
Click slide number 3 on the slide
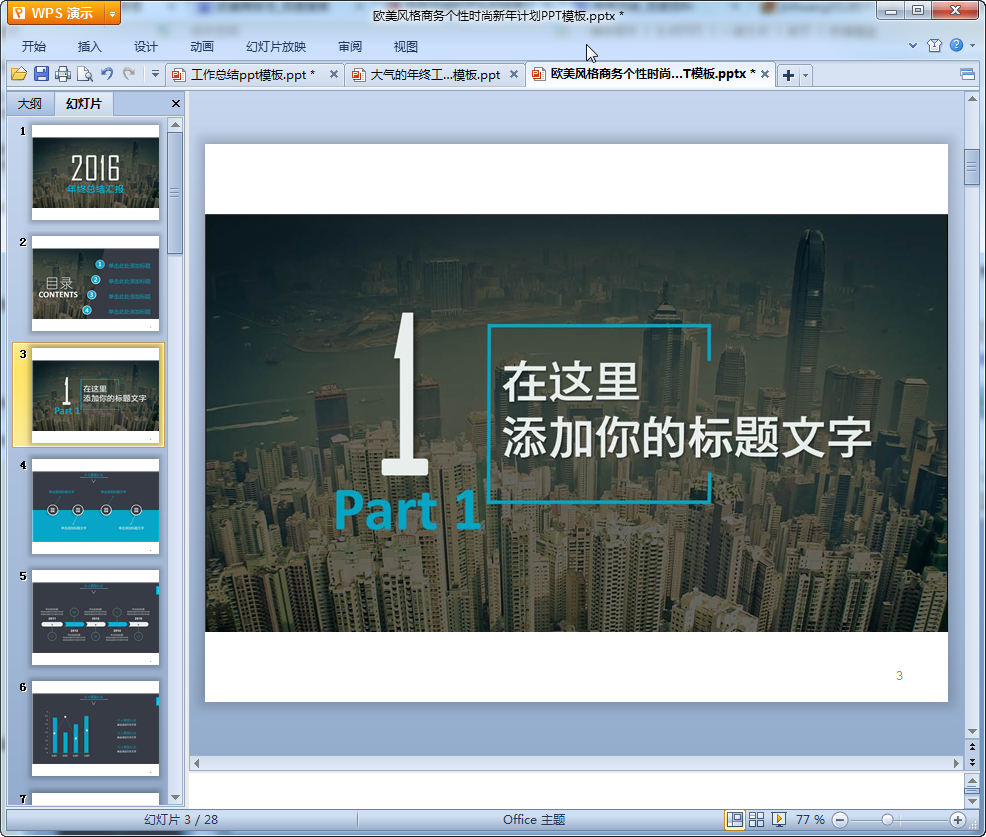(x=899, y=675)
